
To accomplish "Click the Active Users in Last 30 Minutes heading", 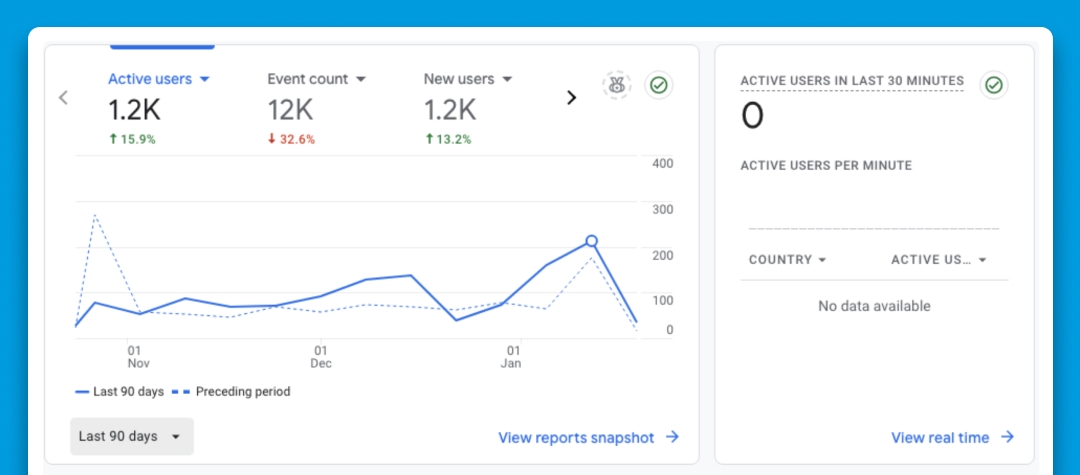I will (852, 81).
